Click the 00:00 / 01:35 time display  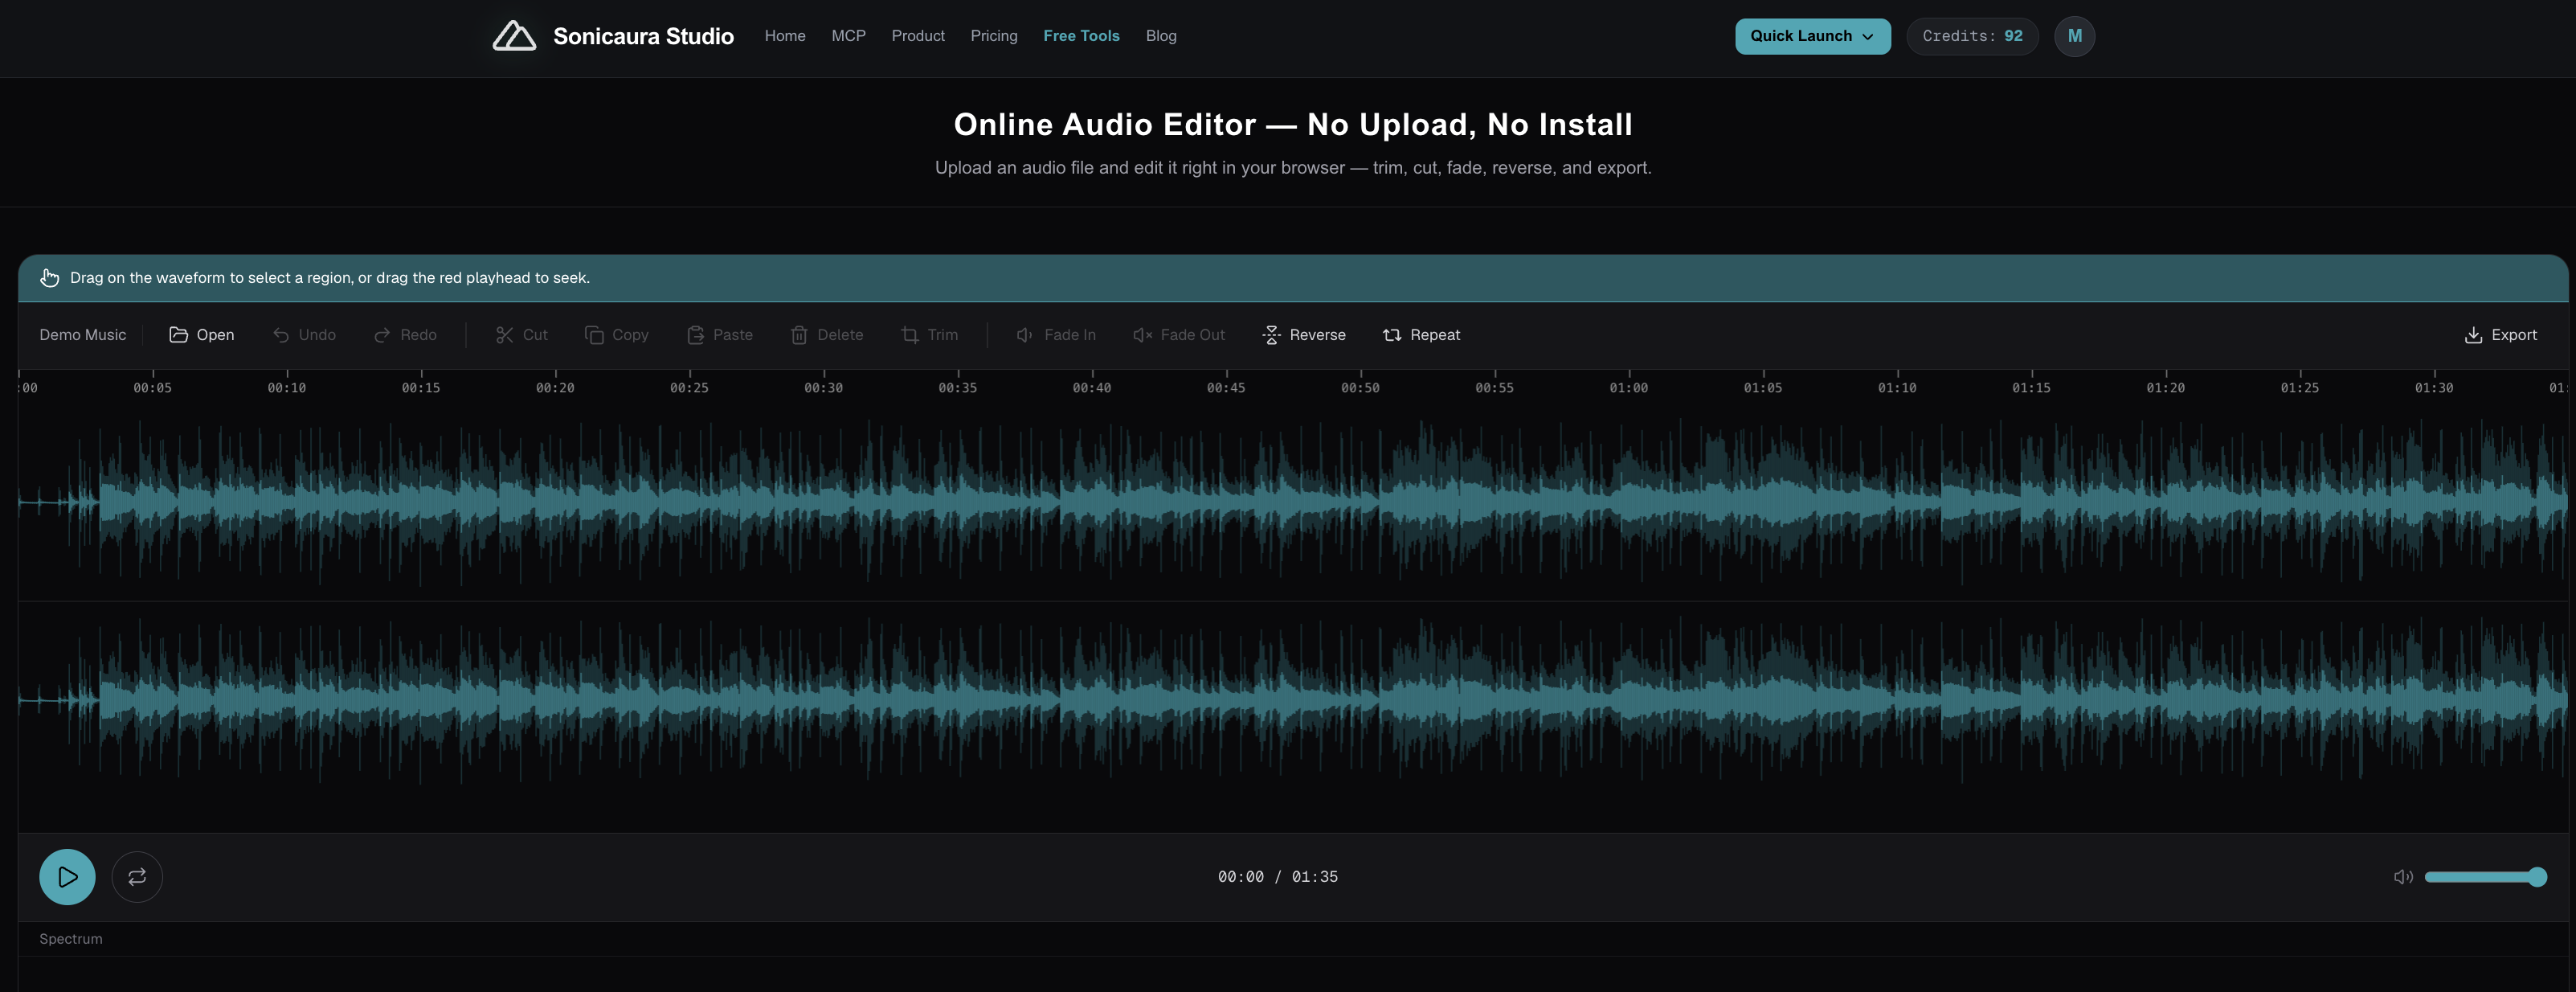1277,877
